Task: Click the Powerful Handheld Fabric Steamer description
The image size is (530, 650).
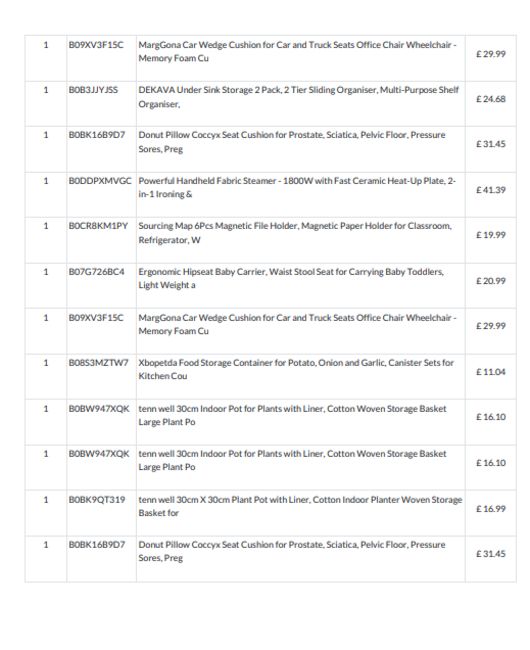Action: [297, 187]
